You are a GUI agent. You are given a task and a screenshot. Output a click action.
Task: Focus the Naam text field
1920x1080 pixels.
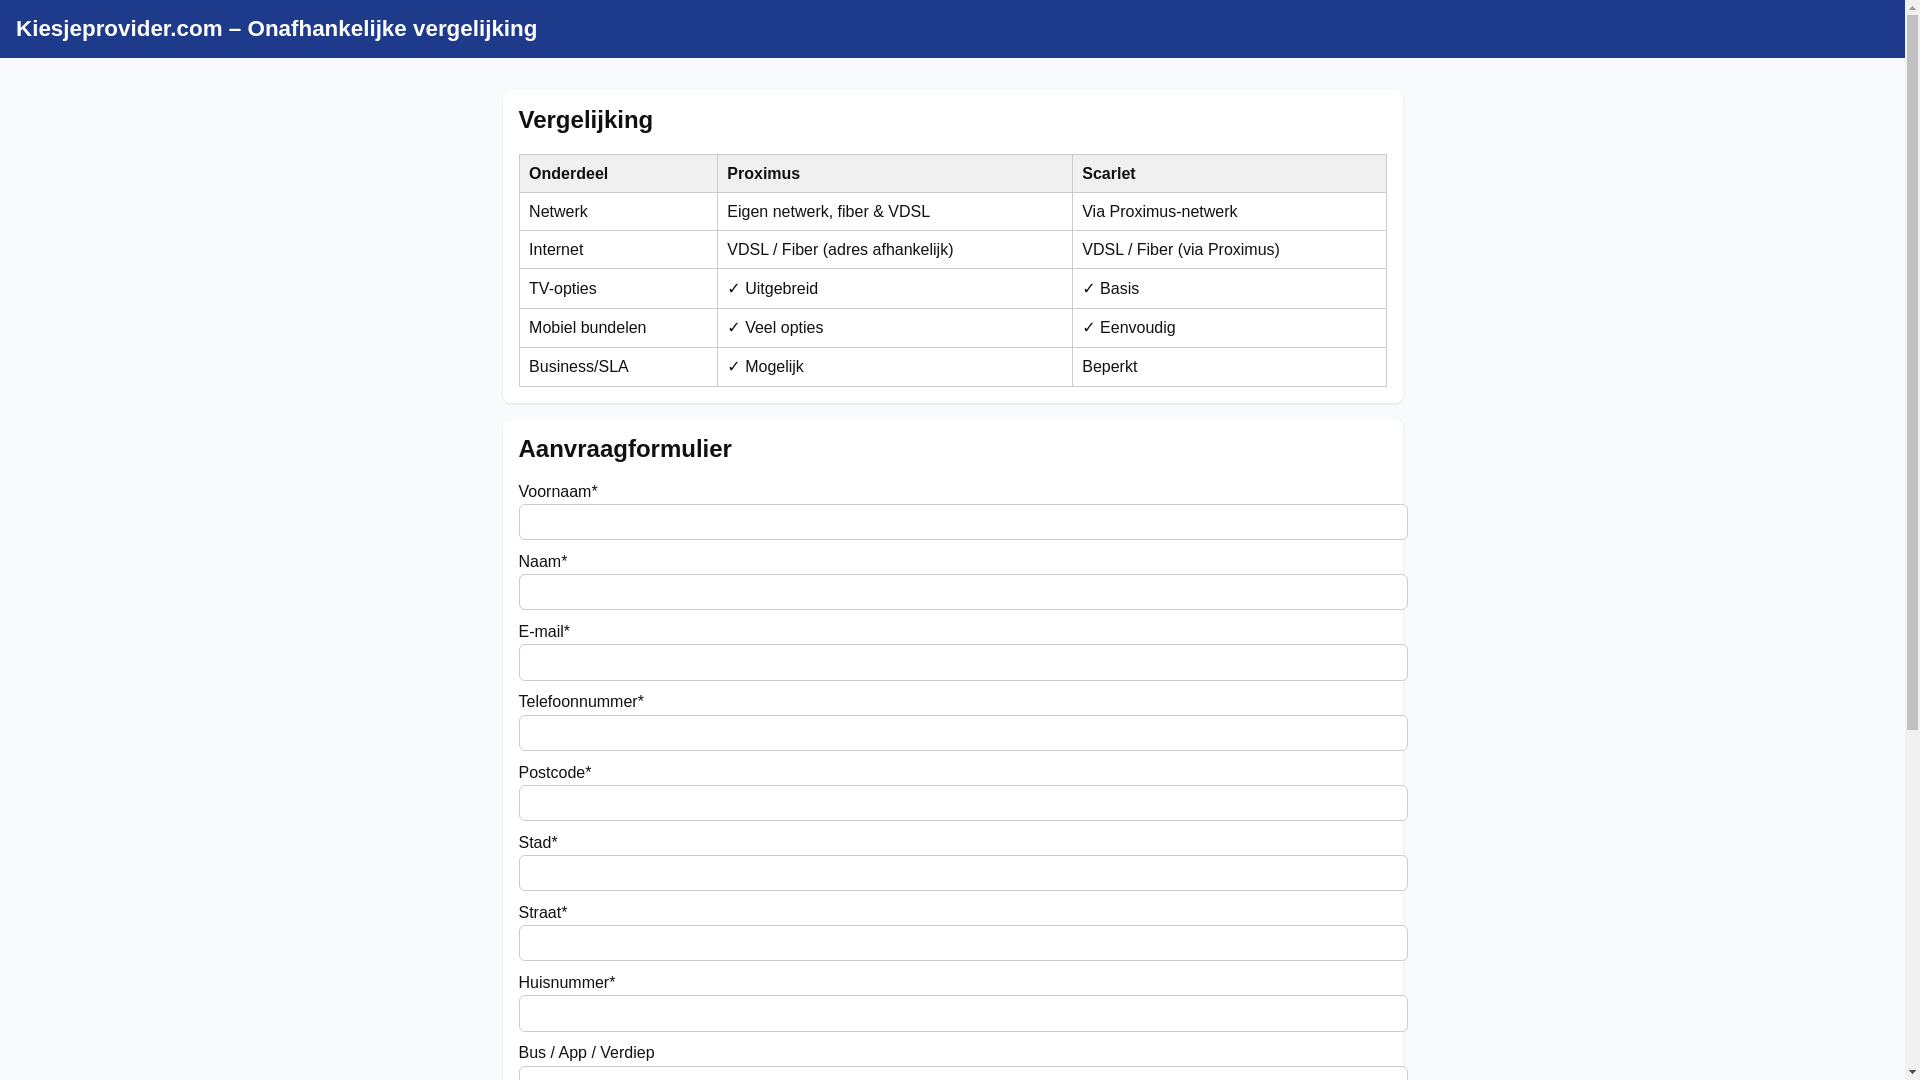[962, 592]
